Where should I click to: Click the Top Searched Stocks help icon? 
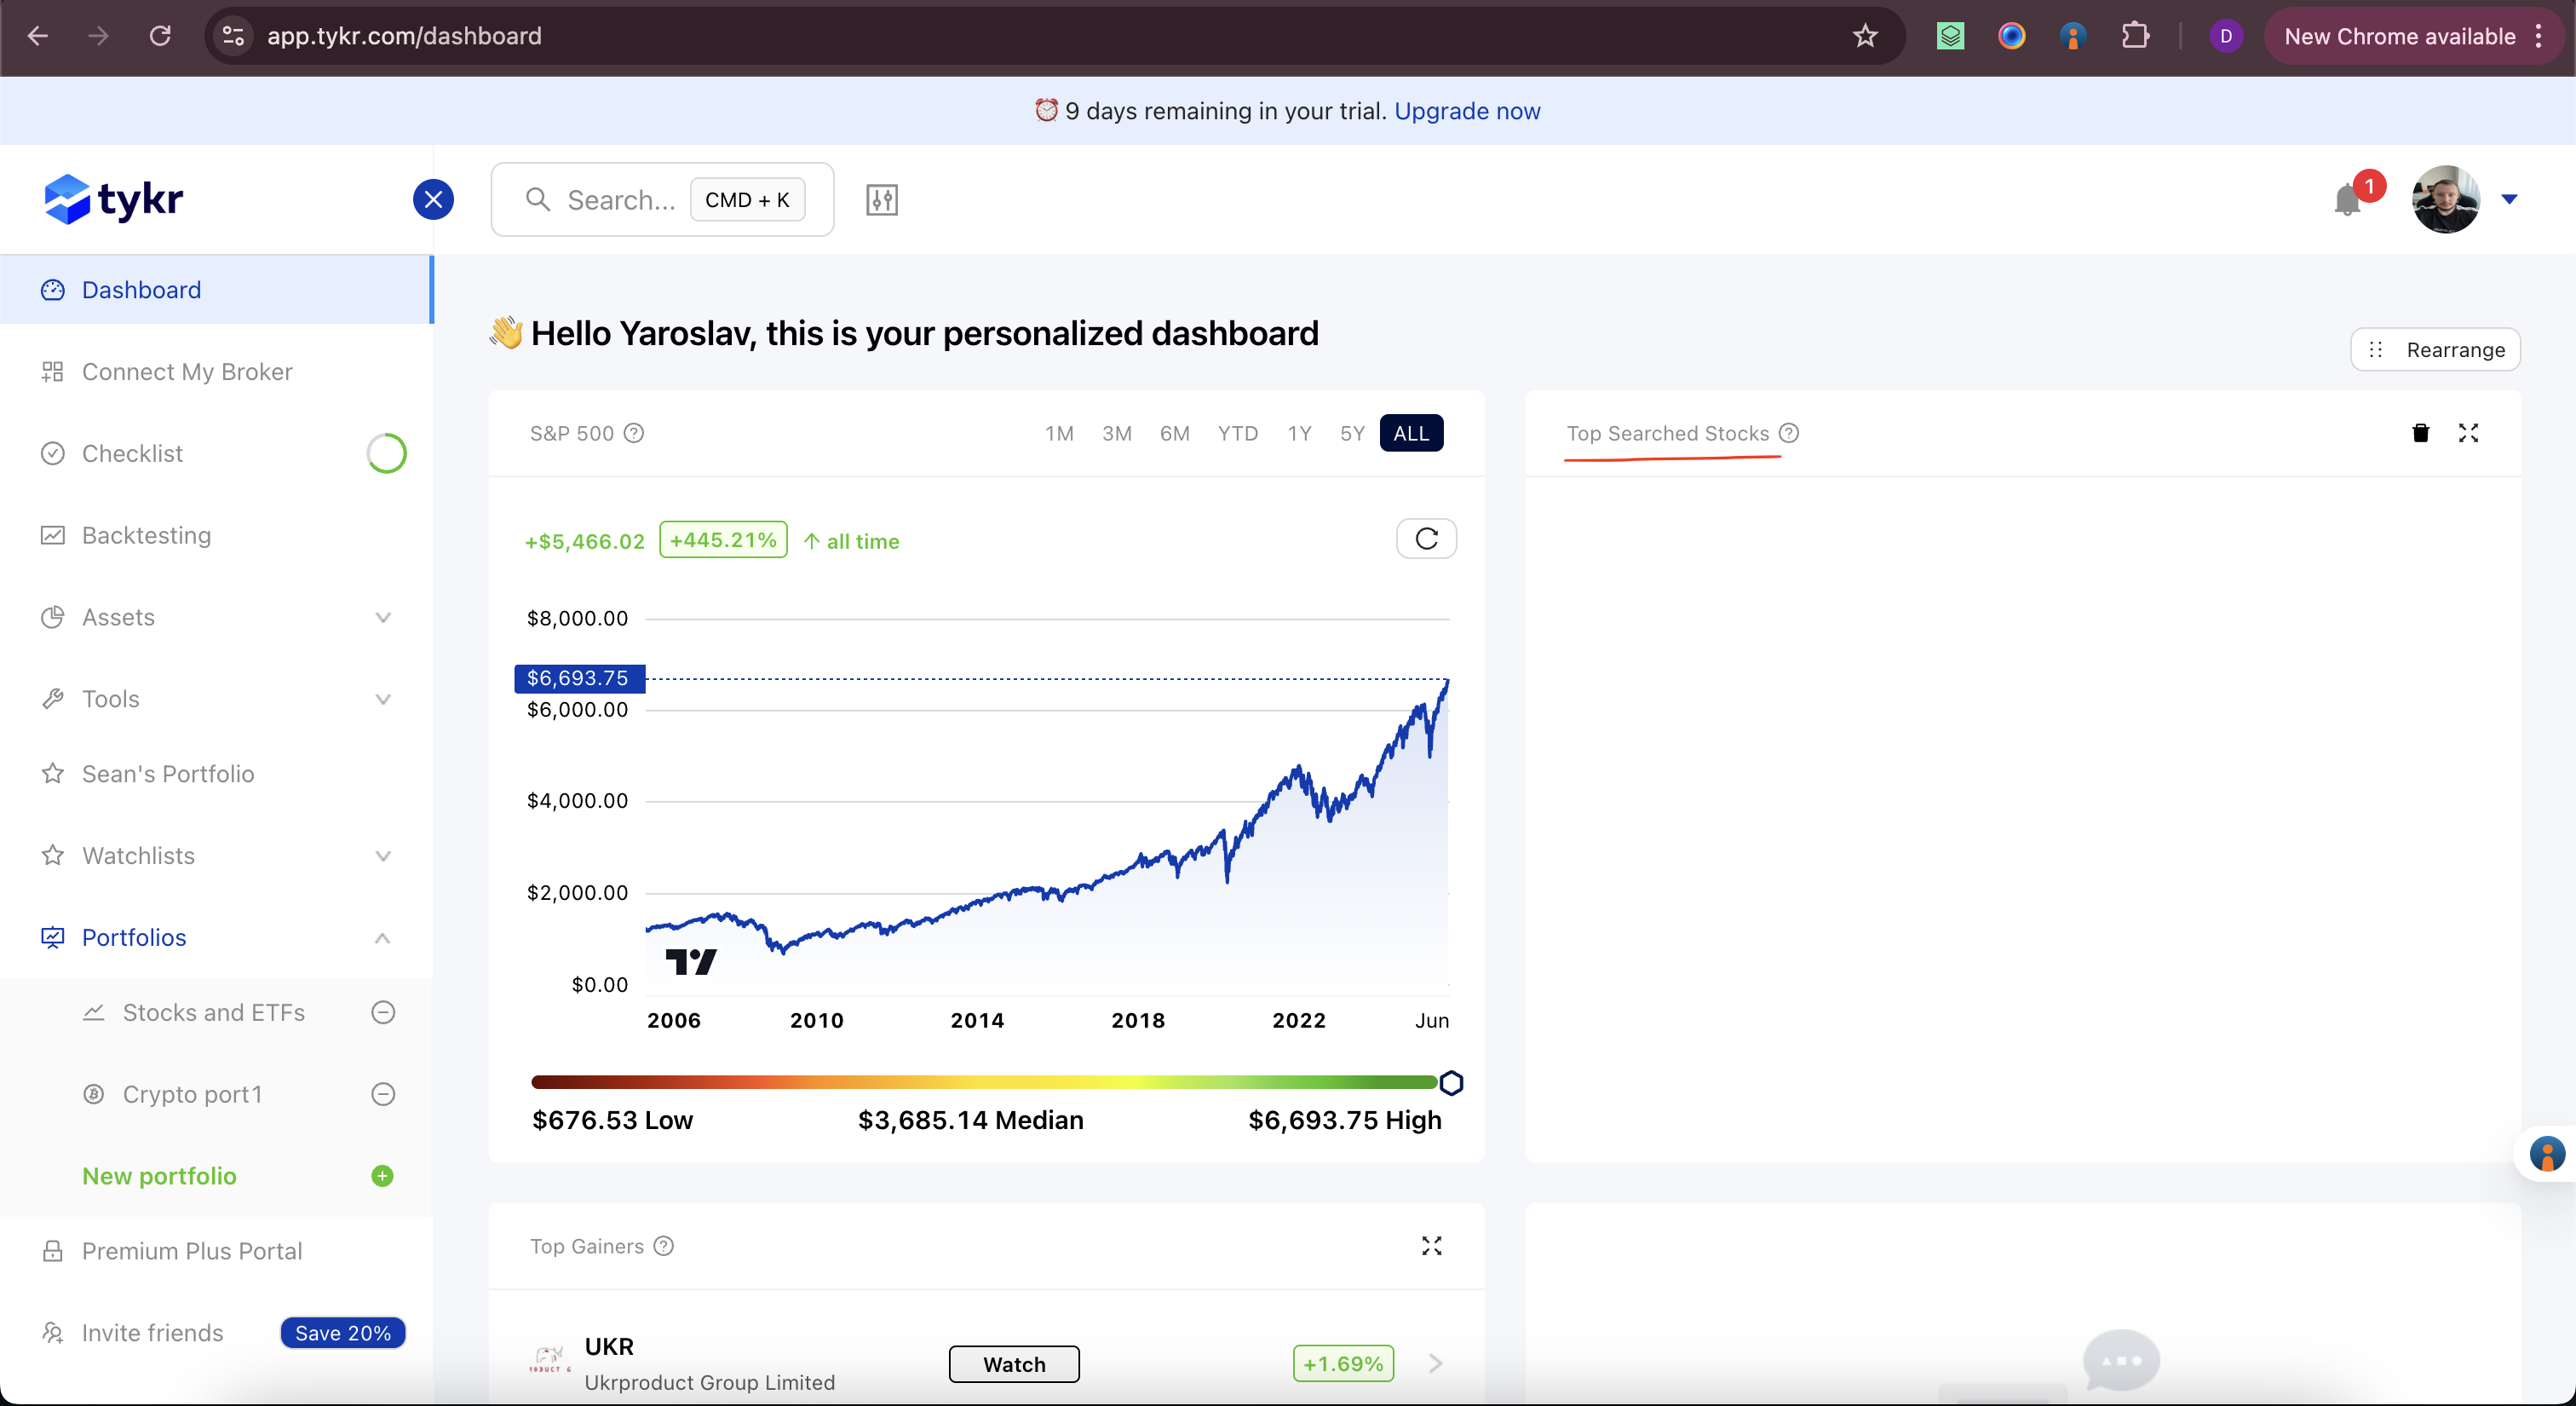point(1789,433)
